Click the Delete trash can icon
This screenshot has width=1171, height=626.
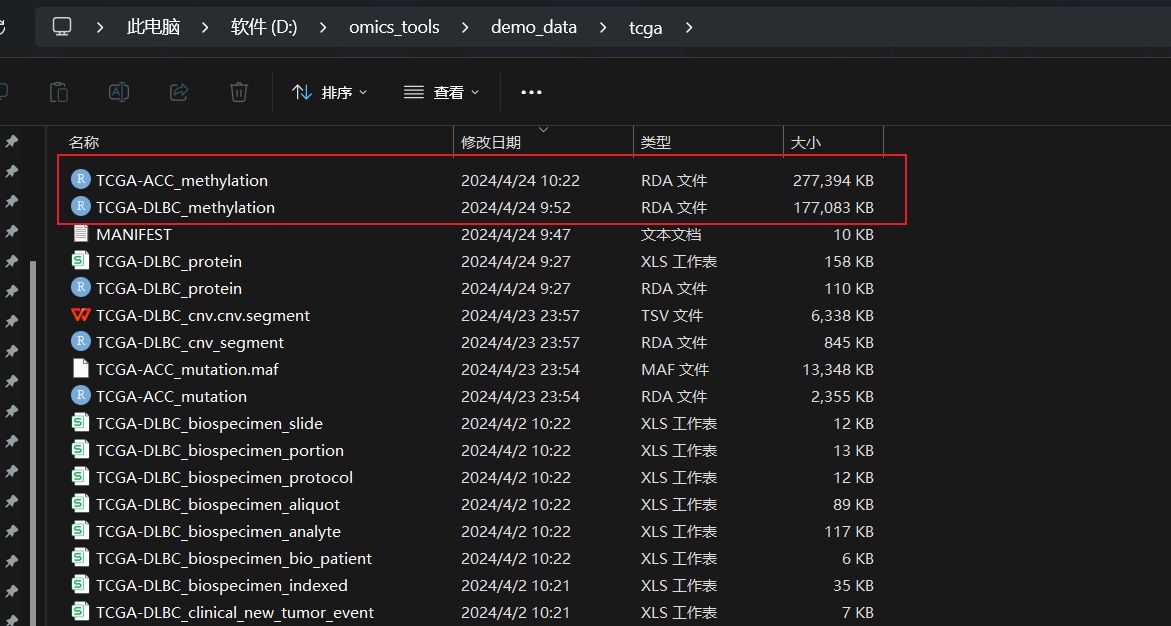(x=238, y=92)
